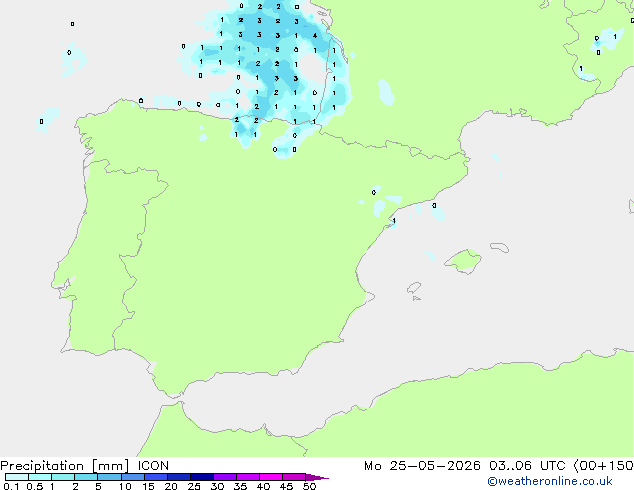
Task: Click the 20–25 mm legend color swatch
Action: (178, 477)
